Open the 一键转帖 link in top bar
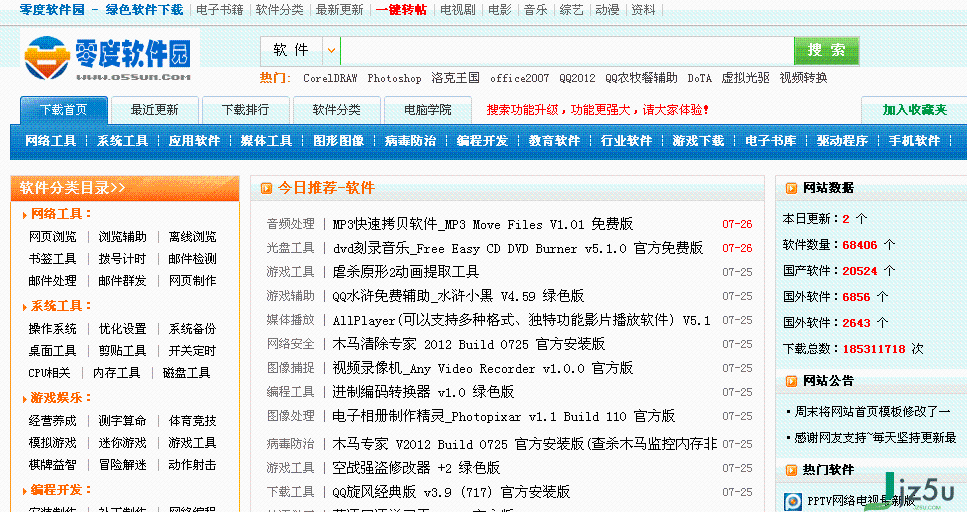The height and width of the screenshot is (512, 967). pos(401,10)
